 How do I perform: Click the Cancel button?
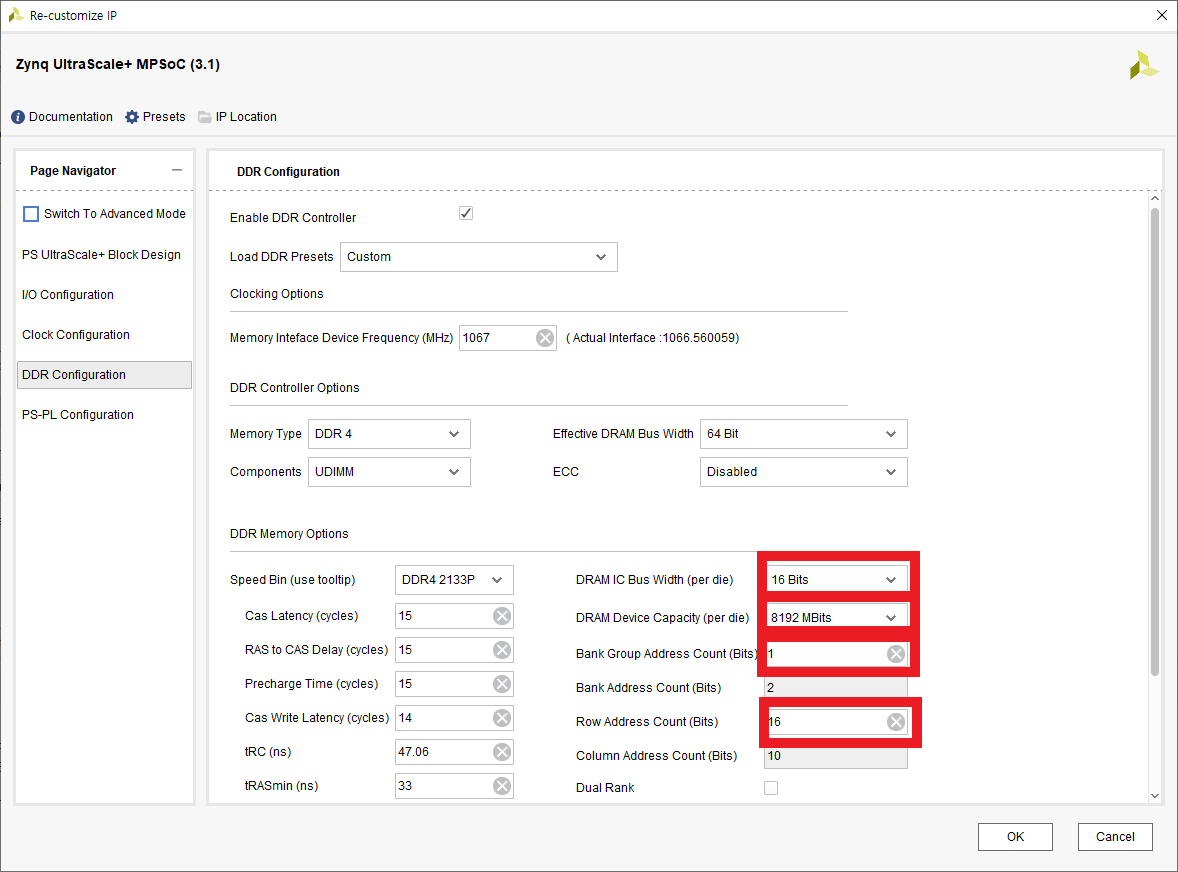1115,837
